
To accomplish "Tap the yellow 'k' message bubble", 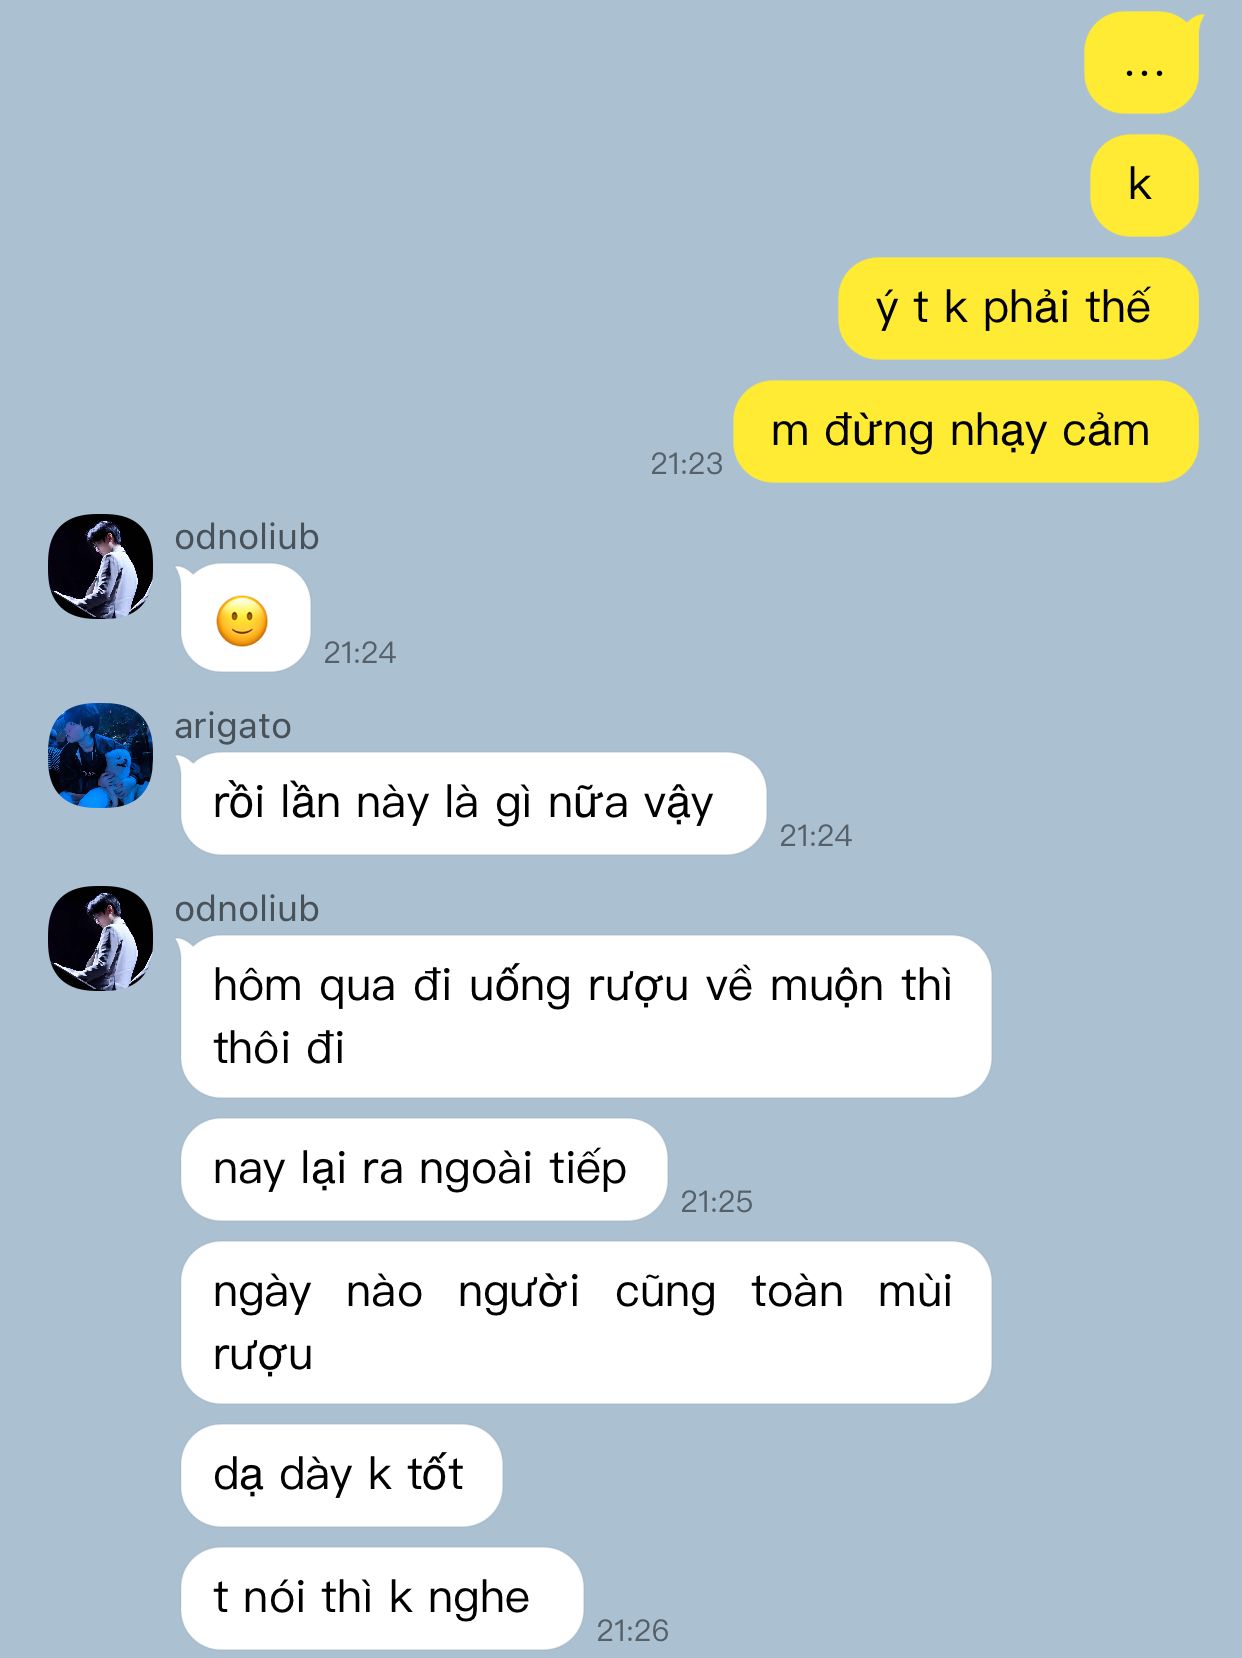I will [1144, 186].
